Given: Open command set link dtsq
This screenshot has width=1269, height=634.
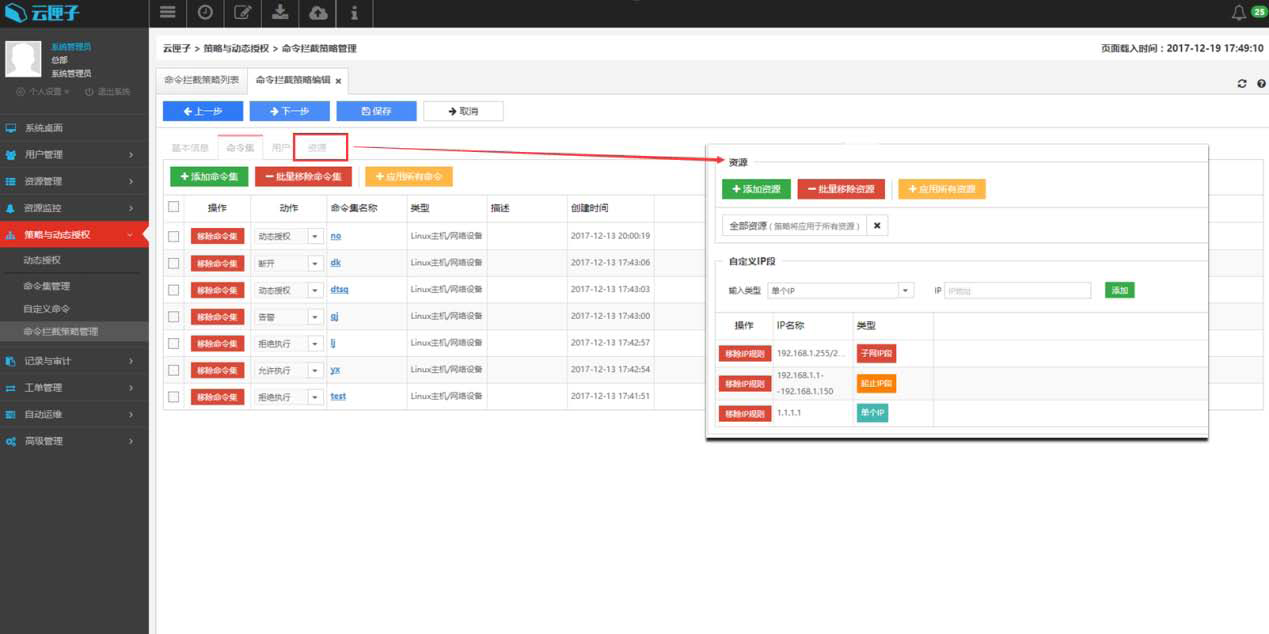Looking at the screenshot, I should coord(339,289).
